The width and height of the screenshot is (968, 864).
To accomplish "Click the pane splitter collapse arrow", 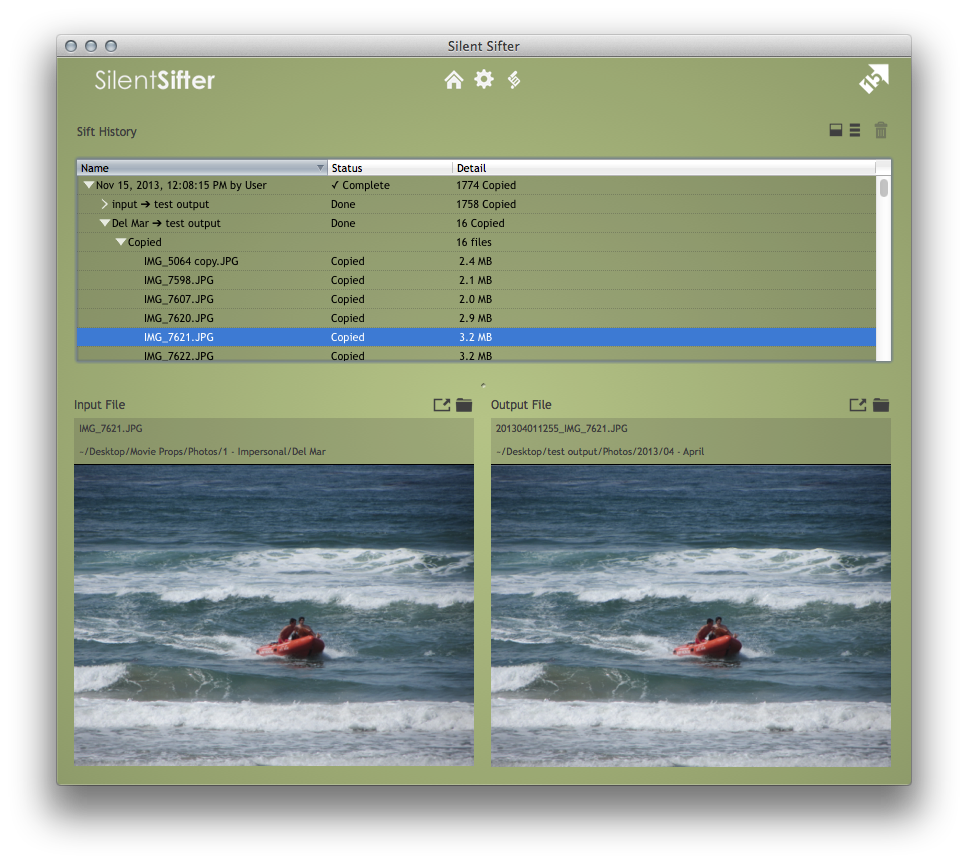I will click(483, 385).
